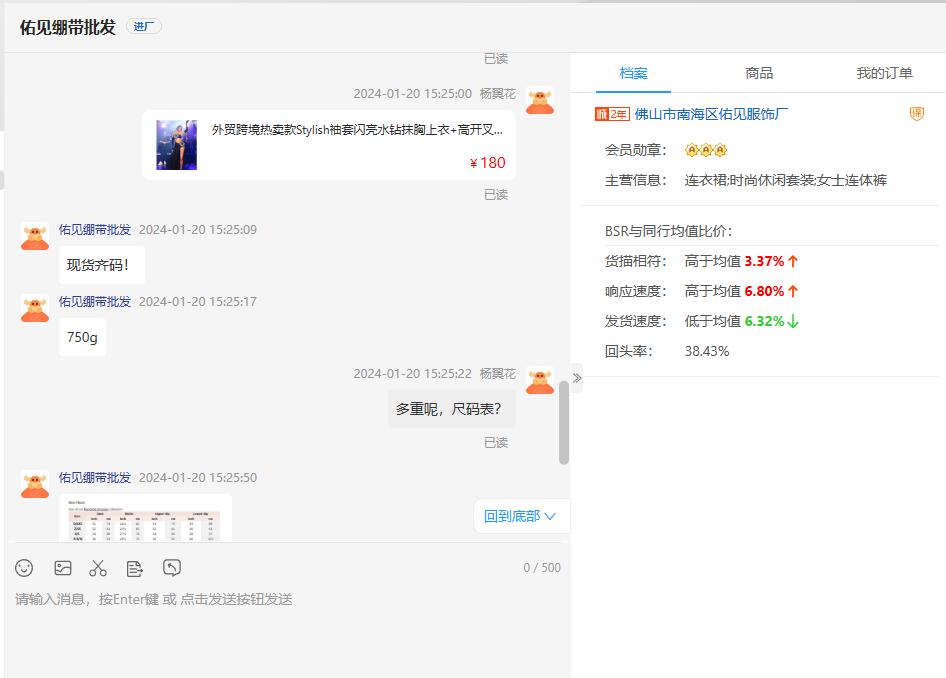
Task: Switch to the 商品 tab
Action: click(x=759, y=73)
